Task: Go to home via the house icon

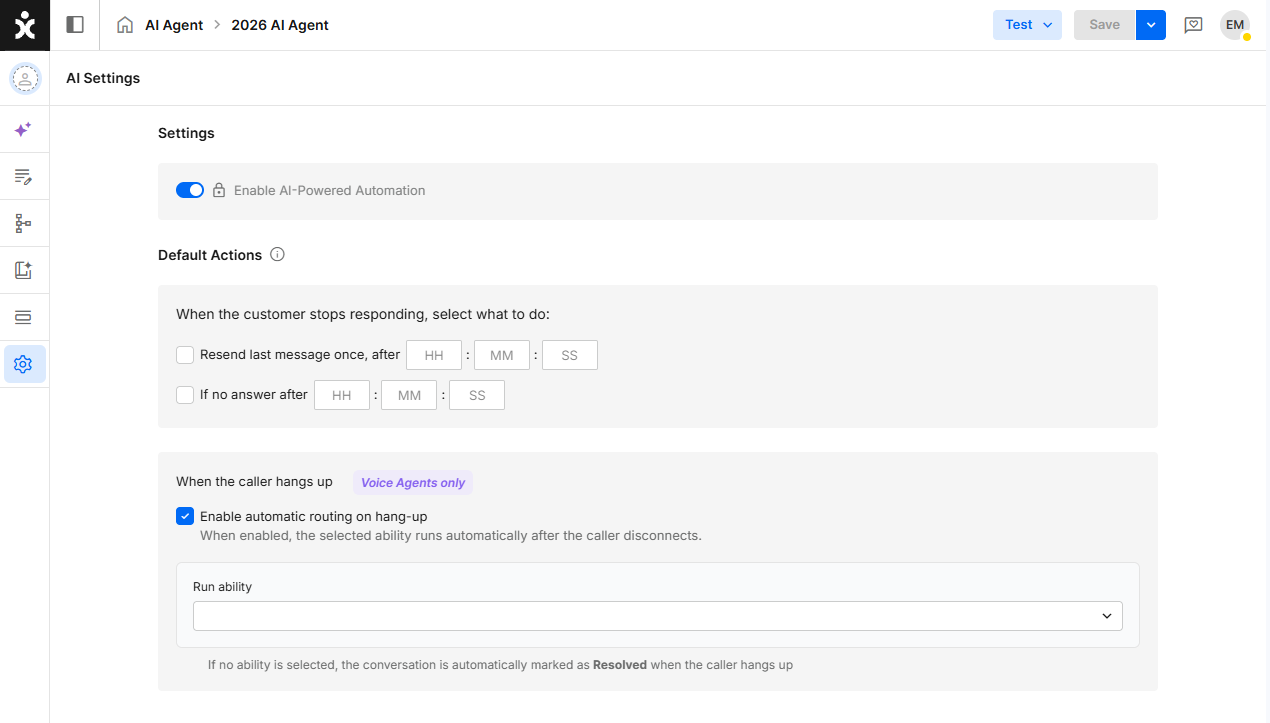Action: click(x=125, y=25)
